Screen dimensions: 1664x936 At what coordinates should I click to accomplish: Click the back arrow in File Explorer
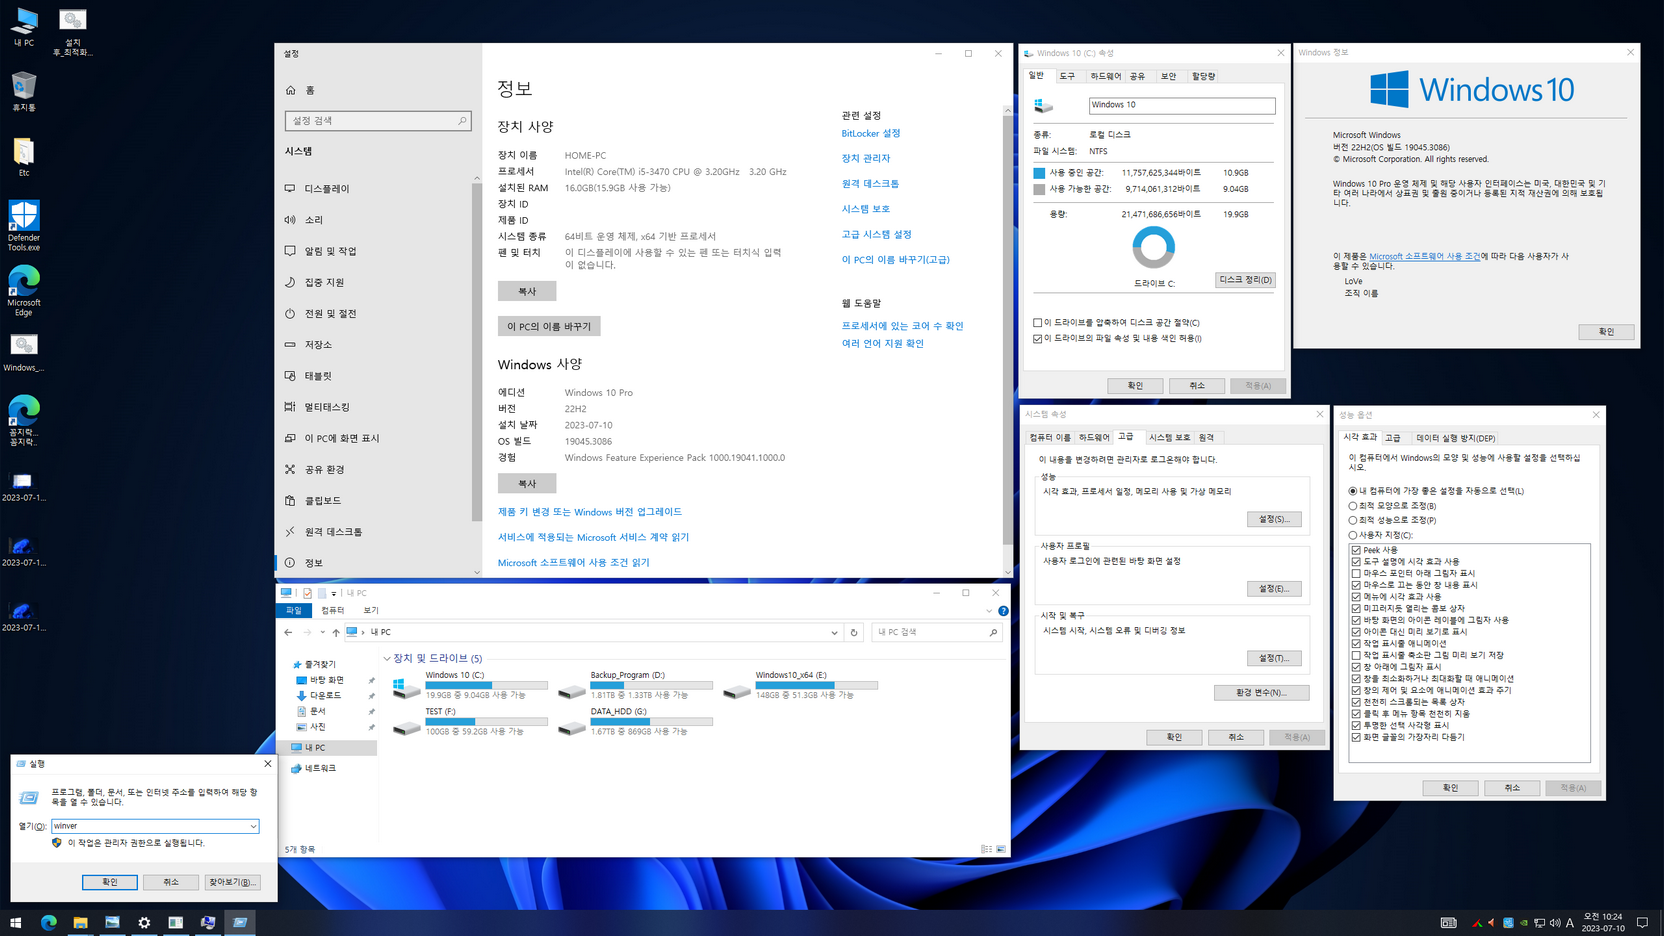click(288, 632)
